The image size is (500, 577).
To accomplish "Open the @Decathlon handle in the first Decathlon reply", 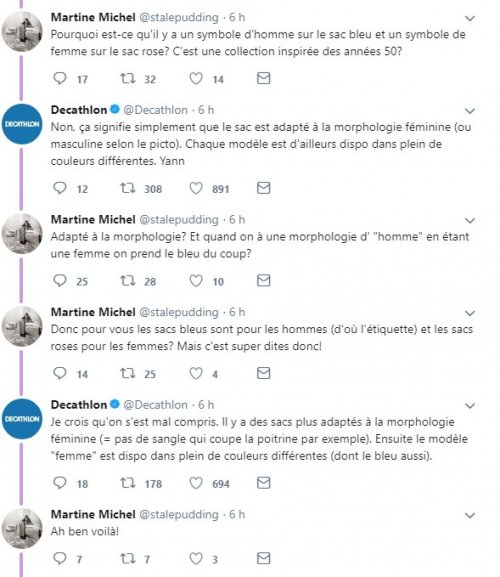I will click(x=155, y=110).
